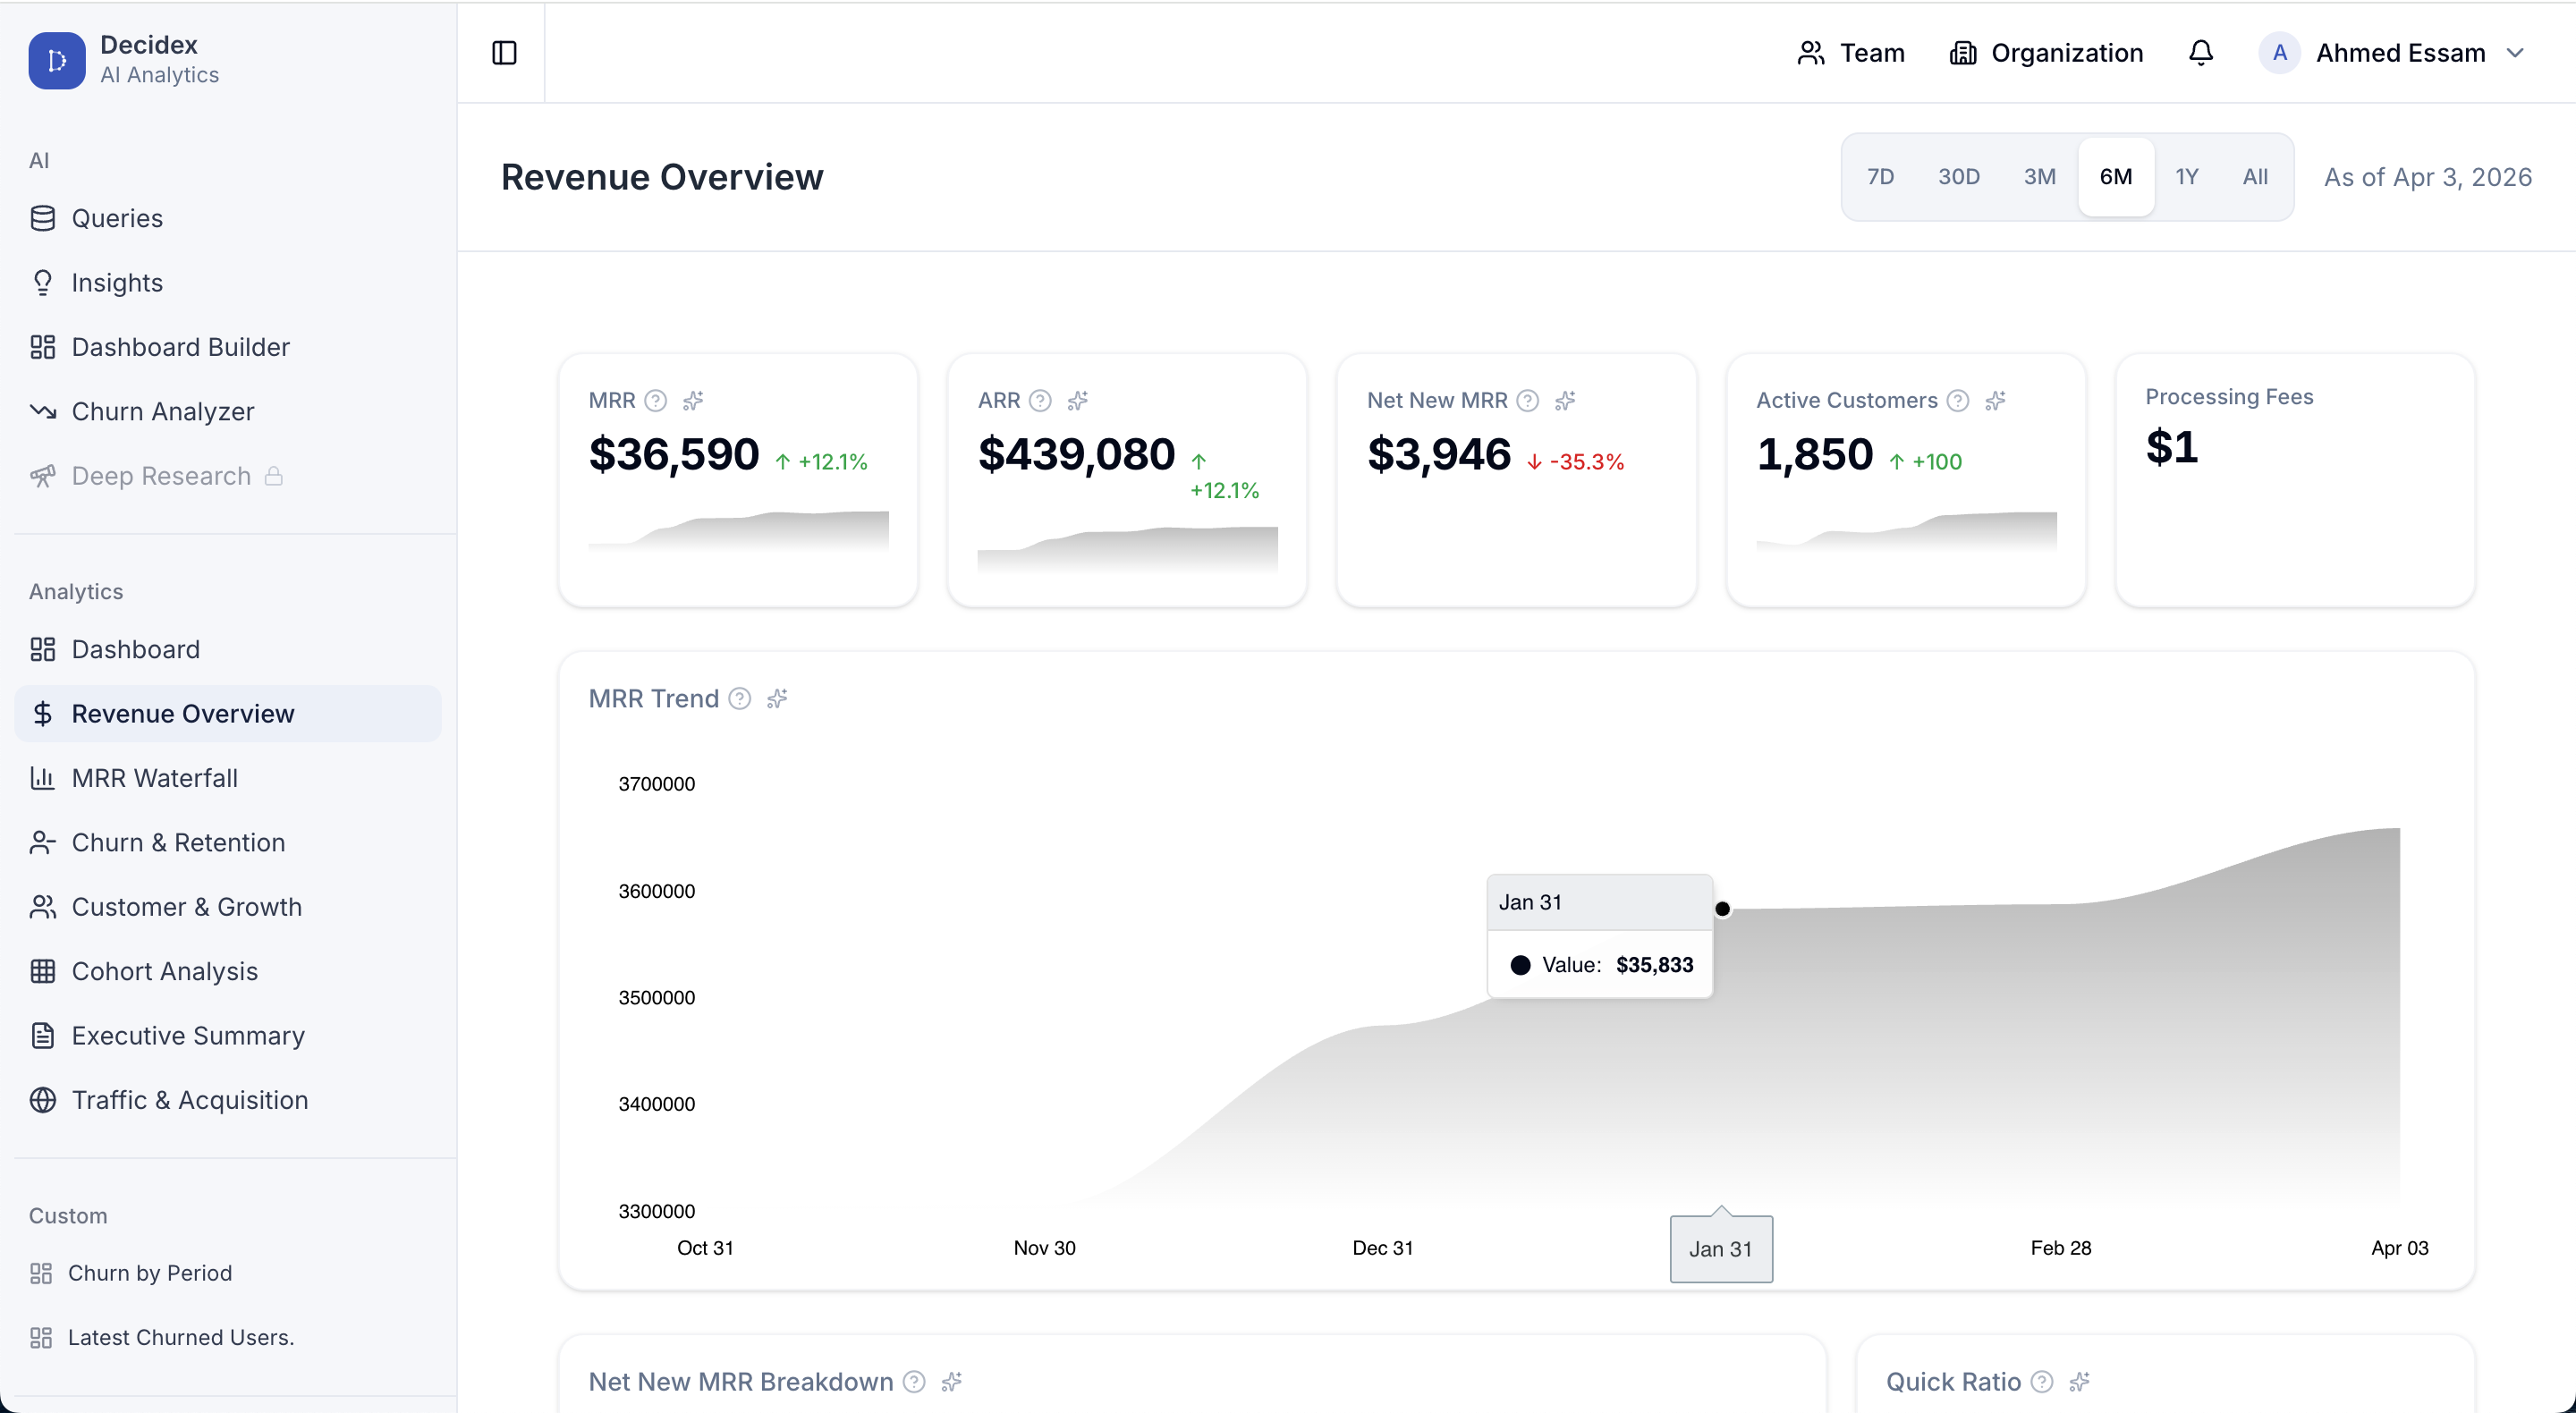2576x1413 pixels.
Task: Select the 30D time range option
Action: (1958, 177)
